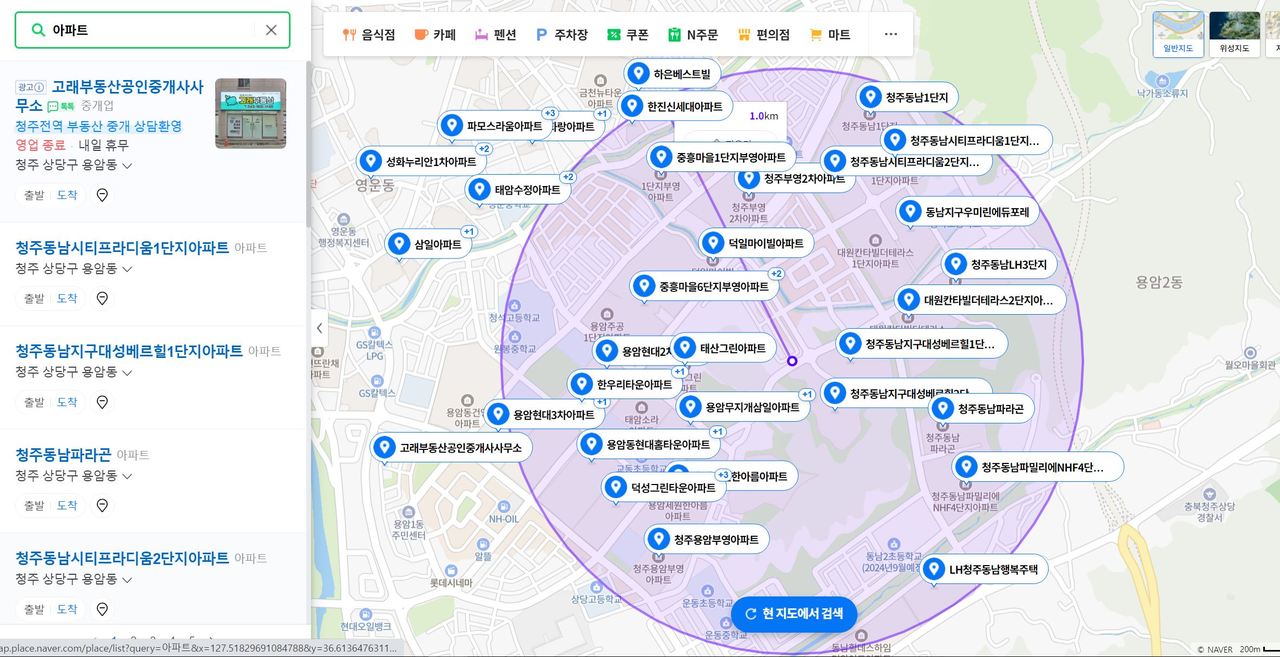Click the 덕일마이빌아파트 map marker

(756, 243)
